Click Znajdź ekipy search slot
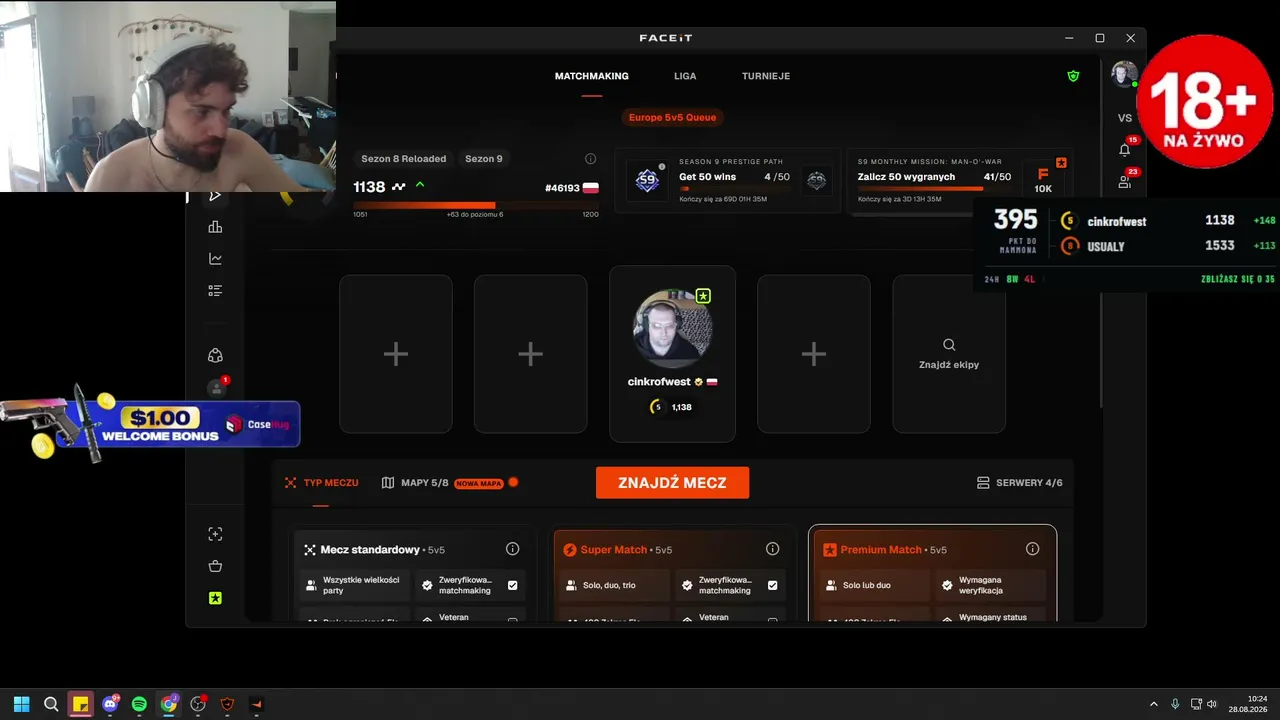Viewport: 1280px width, 720px height. click(949, 354)
